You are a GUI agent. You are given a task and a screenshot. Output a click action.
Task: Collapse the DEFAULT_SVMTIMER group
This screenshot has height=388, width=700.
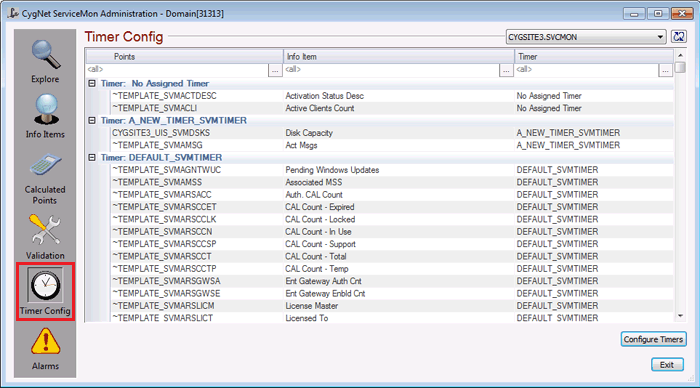[x=92, y=158]
